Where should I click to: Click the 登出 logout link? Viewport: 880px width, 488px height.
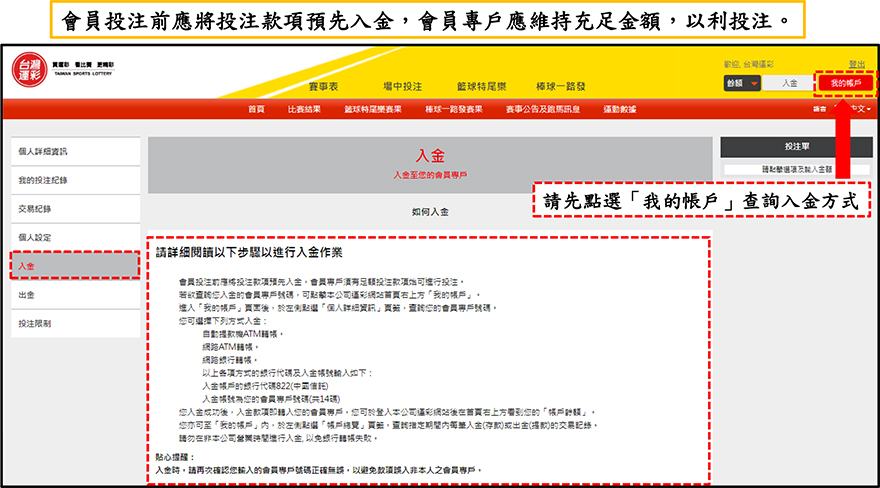click(857, 64)
